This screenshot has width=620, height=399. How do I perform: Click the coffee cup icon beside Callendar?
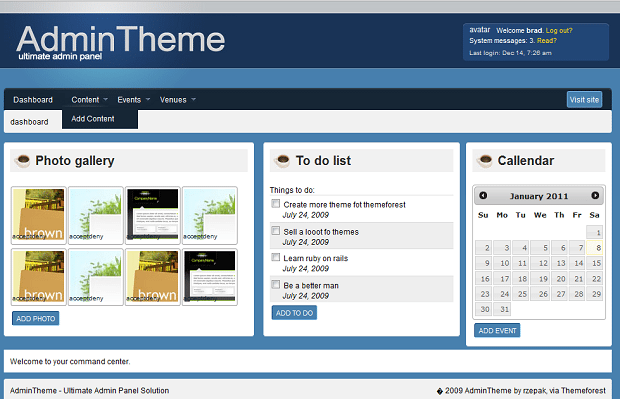point(484,161)
